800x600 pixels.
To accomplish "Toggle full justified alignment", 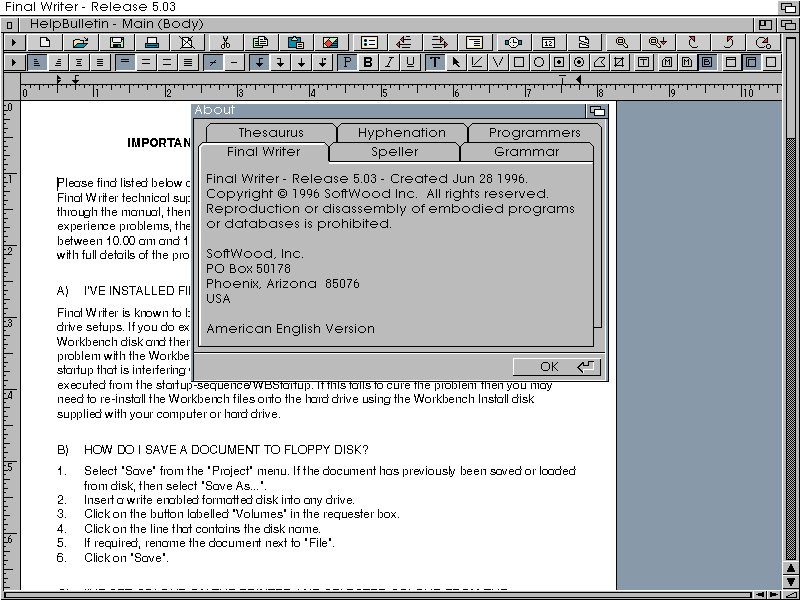I will click(100, 62).
